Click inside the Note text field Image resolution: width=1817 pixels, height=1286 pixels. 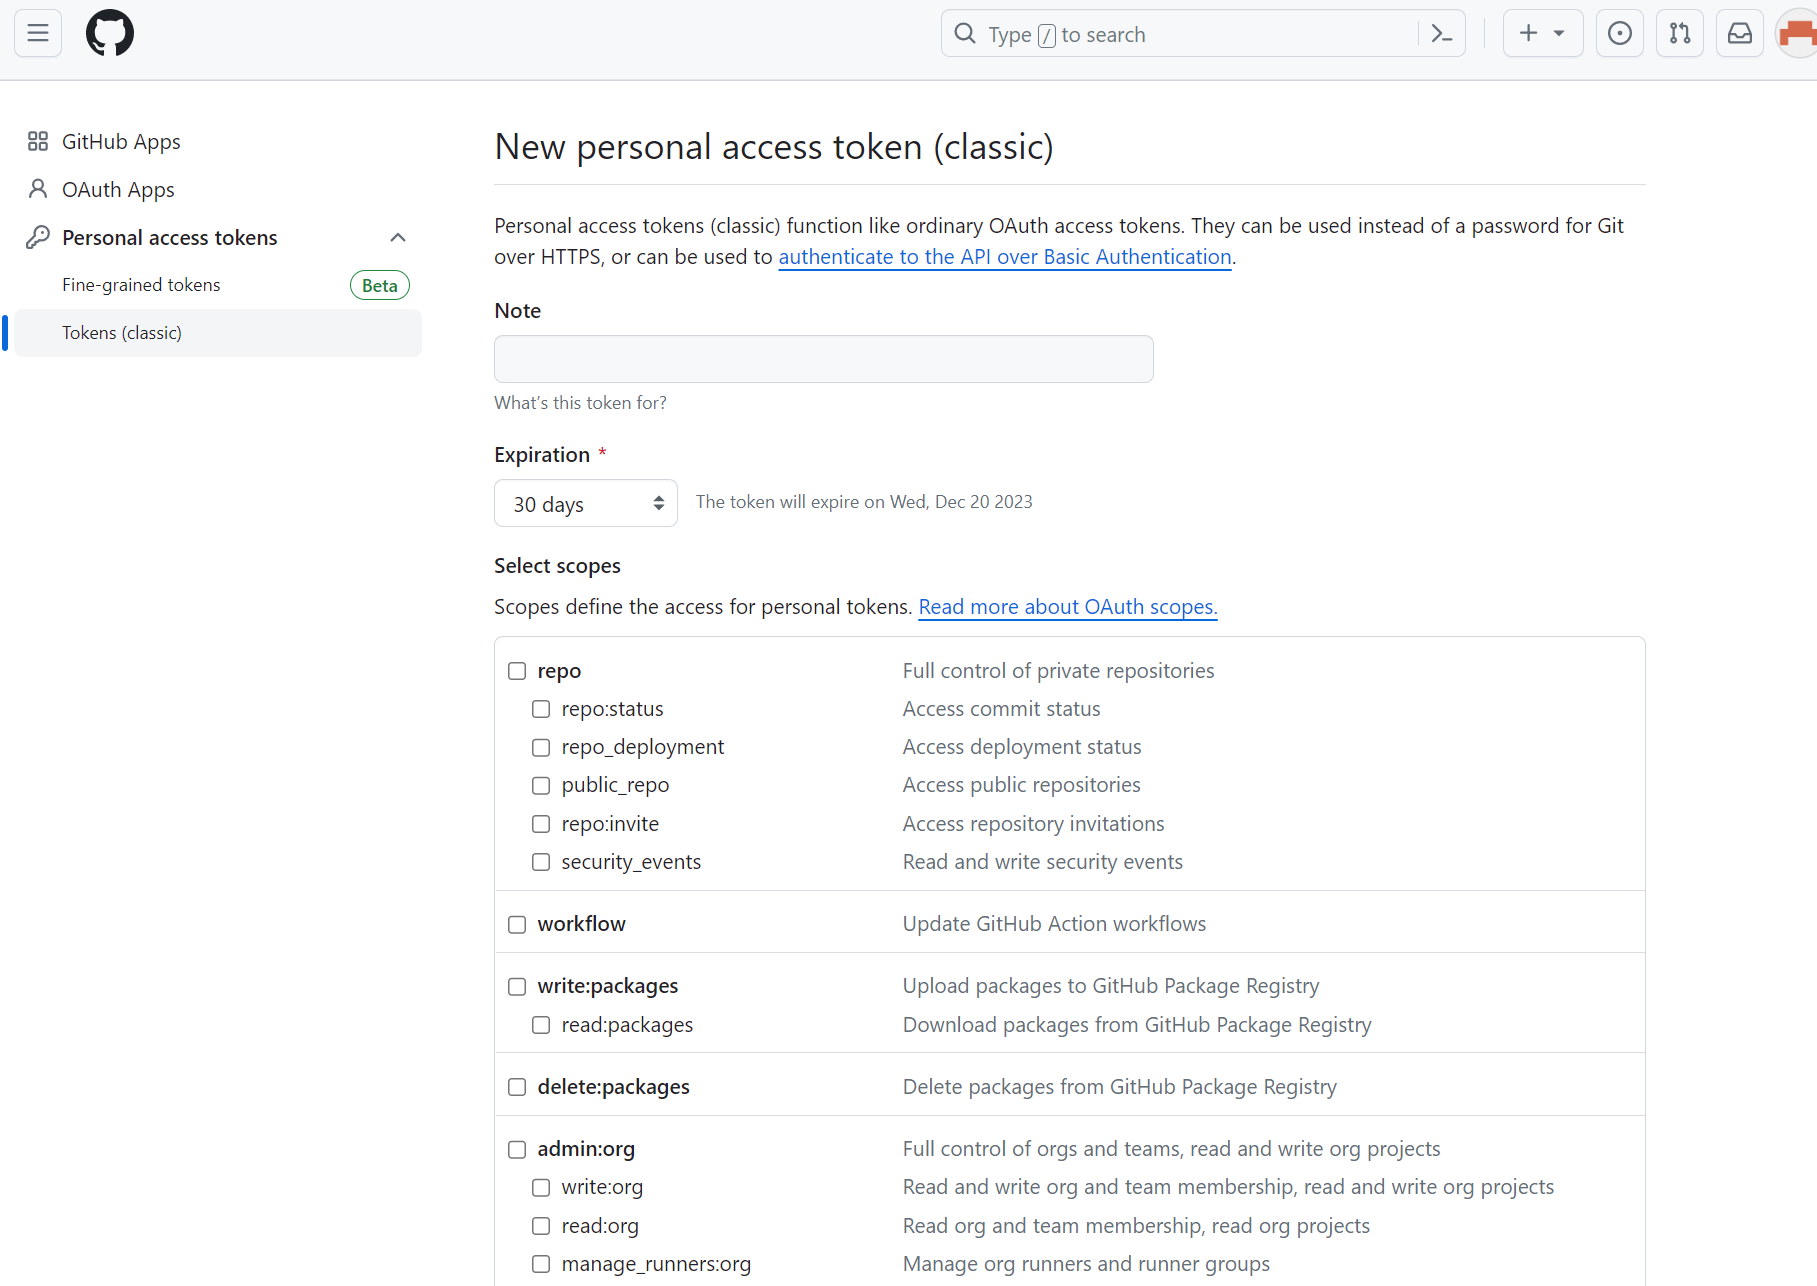823,358
